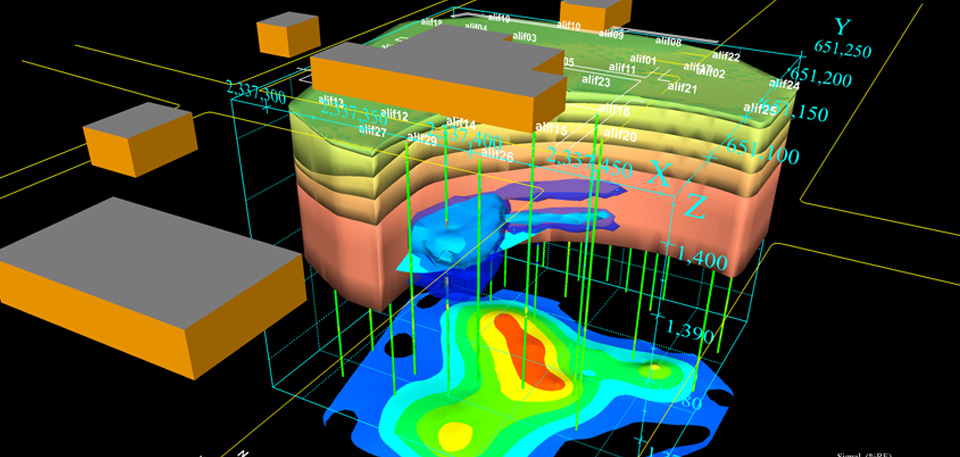
Task: Select the alif26 borehole label
Action: pyautogui.click(x=497, y=156)
